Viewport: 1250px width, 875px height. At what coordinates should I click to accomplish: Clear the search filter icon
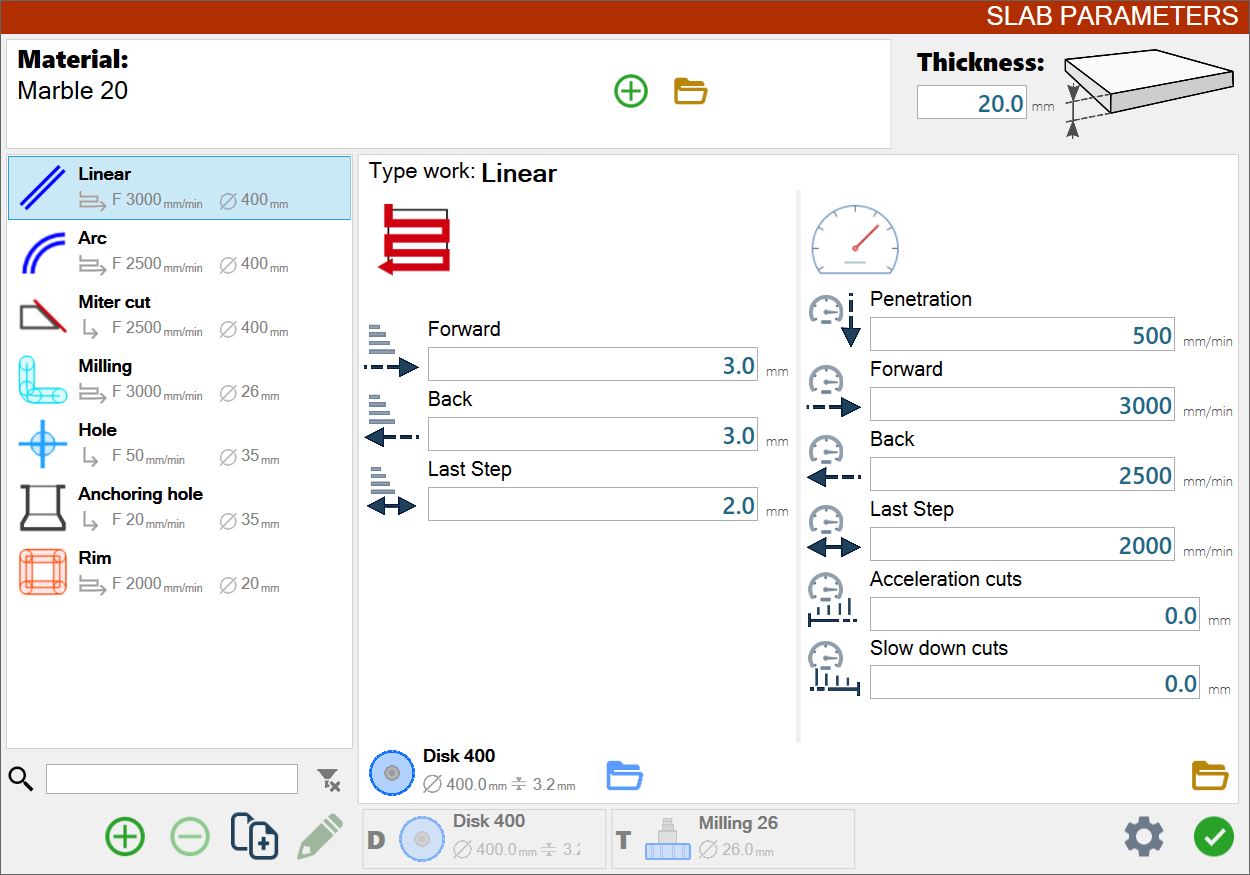(329, 780)
